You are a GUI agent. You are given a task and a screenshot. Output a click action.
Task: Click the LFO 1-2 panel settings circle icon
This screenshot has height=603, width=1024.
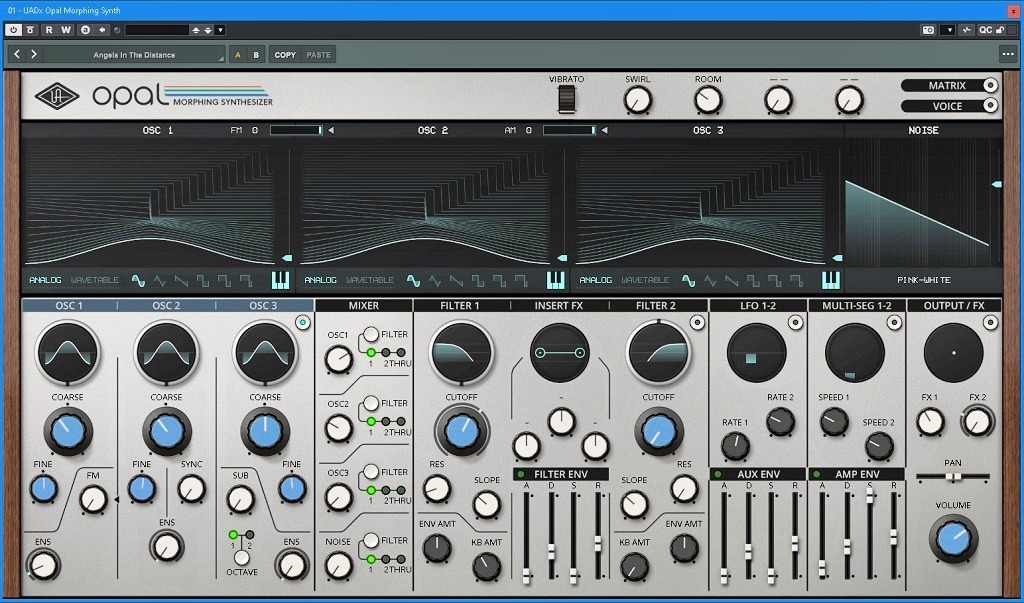[795, 322]
